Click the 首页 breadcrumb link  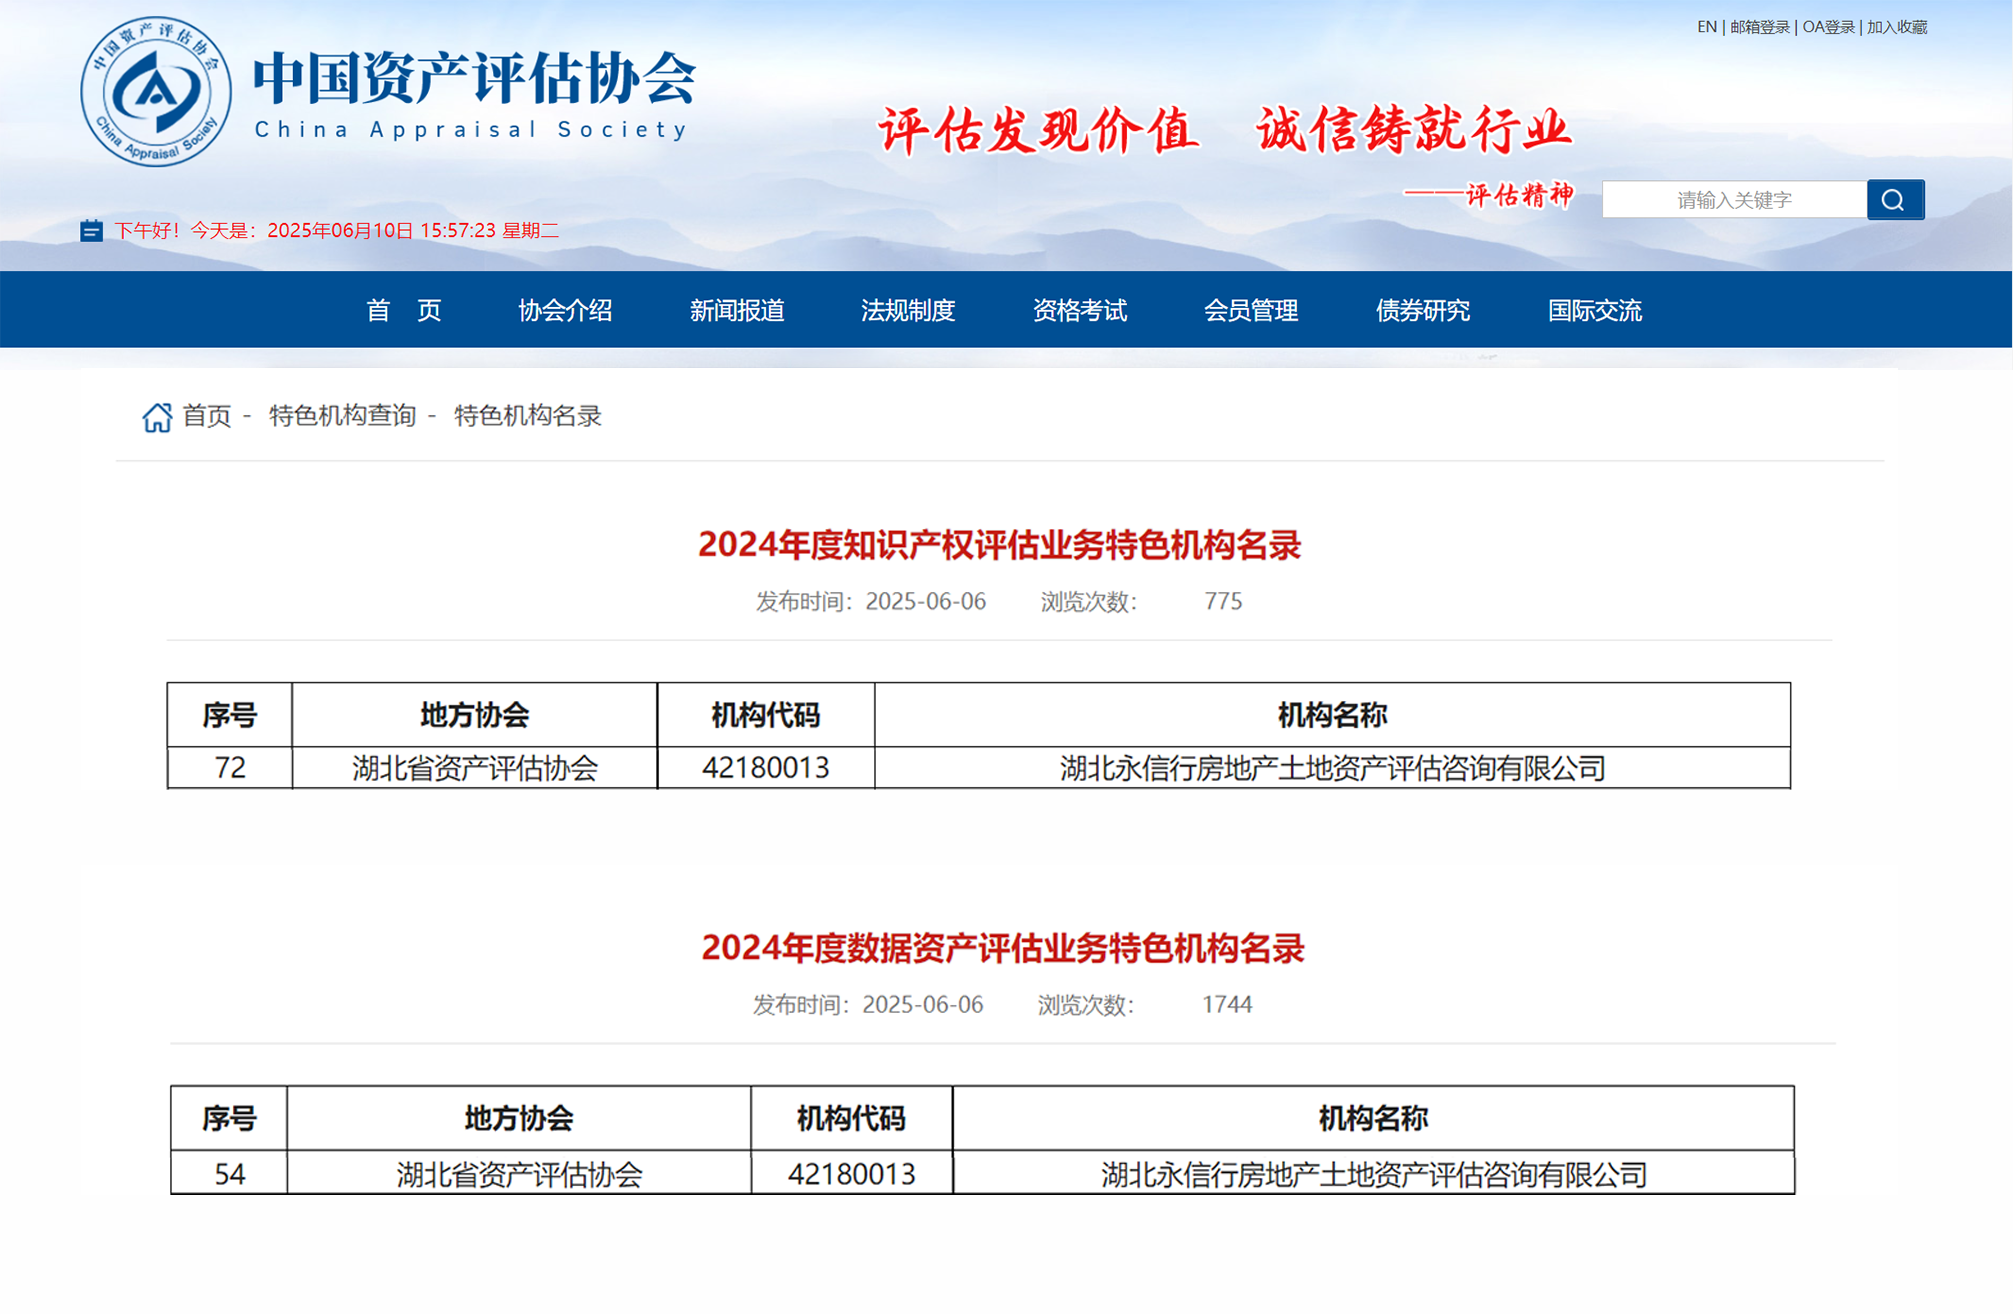point(207,416)
